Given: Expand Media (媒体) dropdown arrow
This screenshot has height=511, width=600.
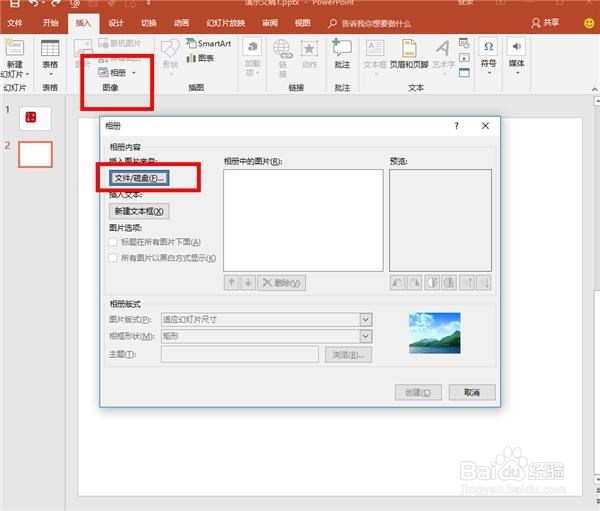Looking at the screenshot, I should click(x=517, y=72).
